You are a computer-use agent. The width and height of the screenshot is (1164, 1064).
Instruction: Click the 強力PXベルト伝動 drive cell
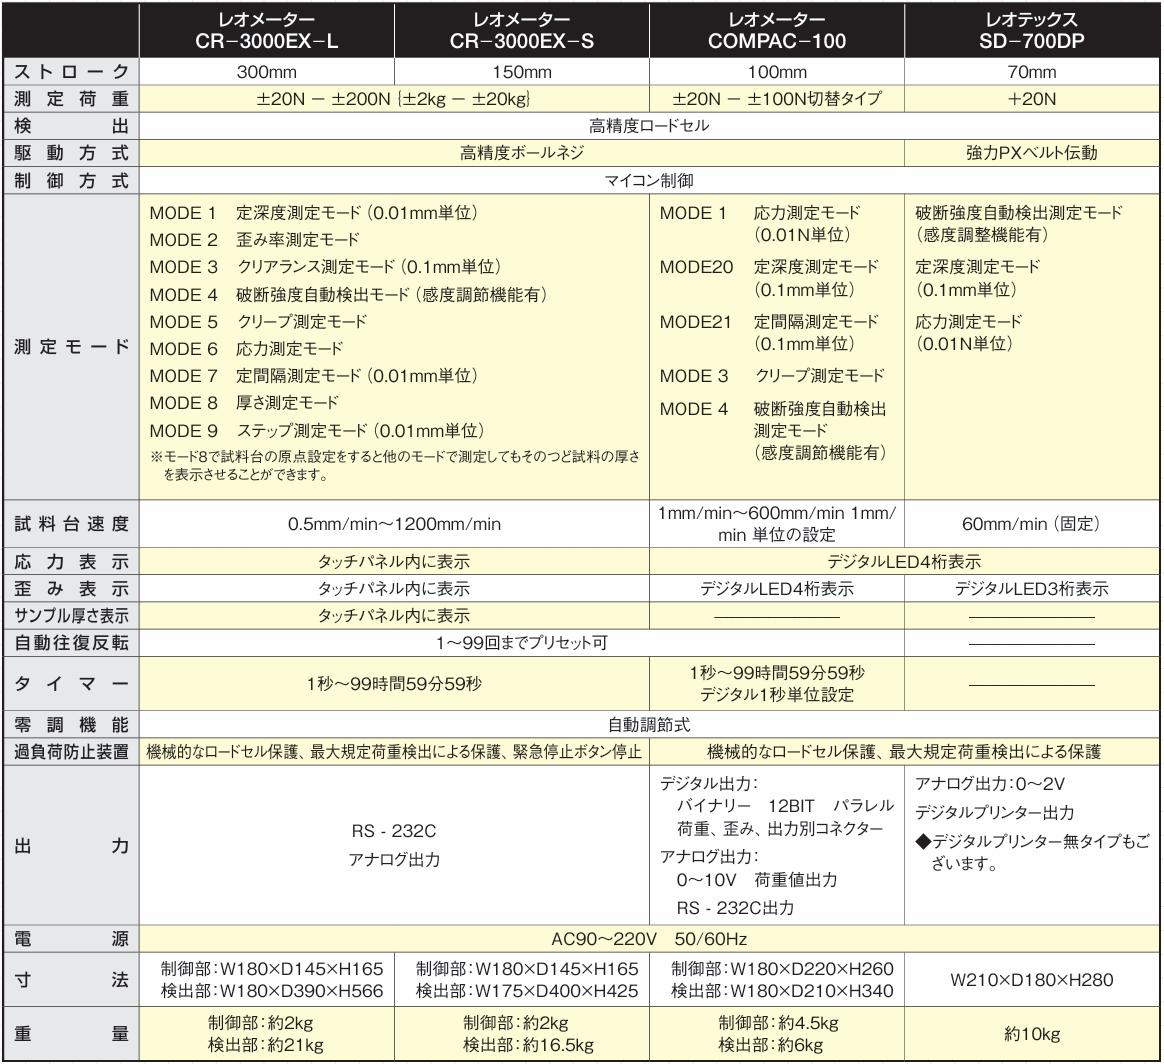click(1032, 153)
